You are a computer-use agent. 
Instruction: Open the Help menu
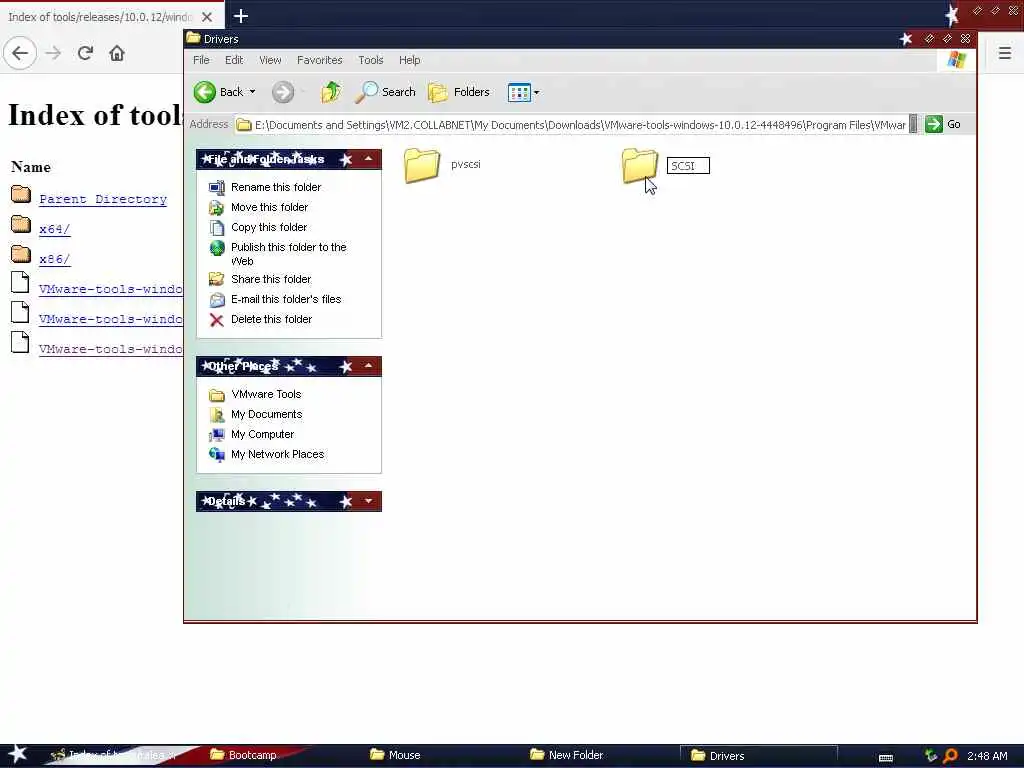(x=409, y=60)
